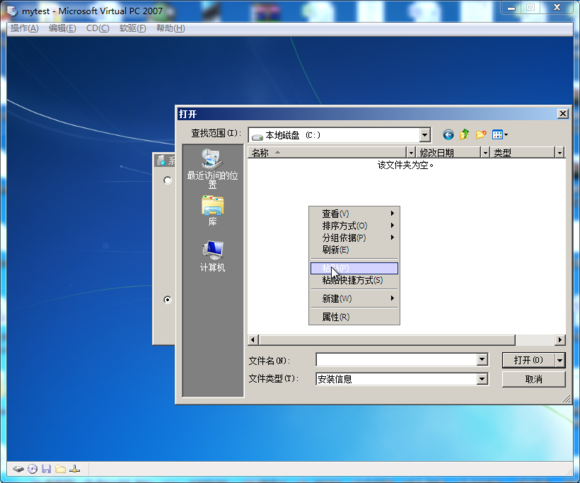Image resolution: width=580 pixels, height=483 pixels.
Task: Click the 取消 cancel button
Action: point(533,379)
